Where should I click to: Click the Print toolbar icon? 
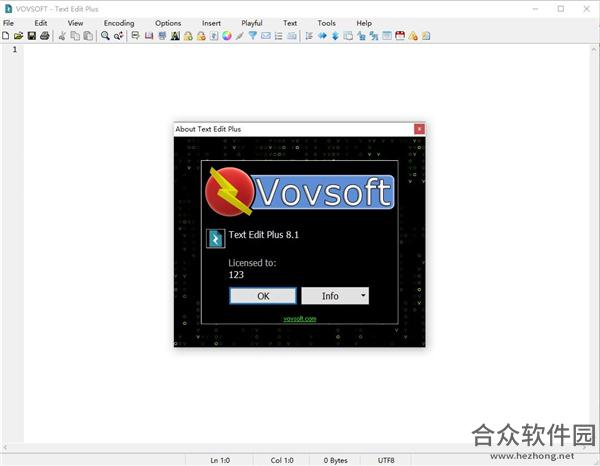tap(45, 36)
